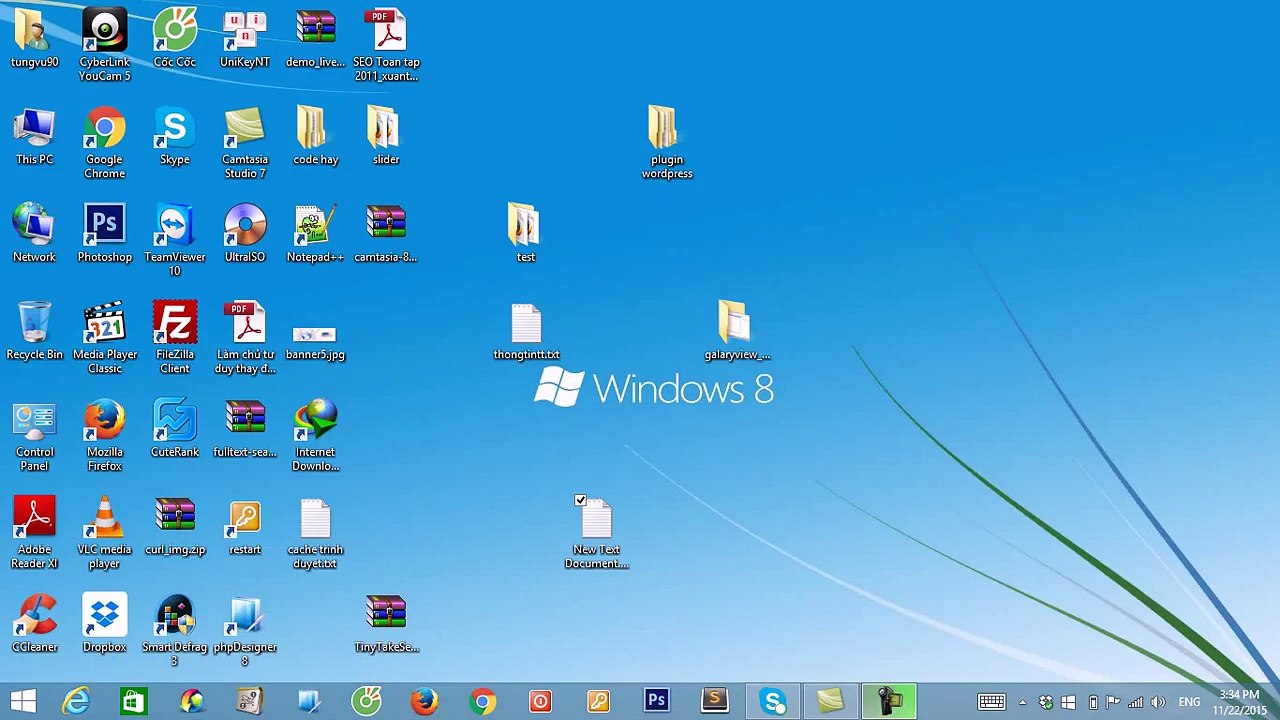Image resolution: width=1280 pixels, height=720 pixels.
Task: Select the CuteRank desktop shortcut
Action: click(x=175, y=429)
